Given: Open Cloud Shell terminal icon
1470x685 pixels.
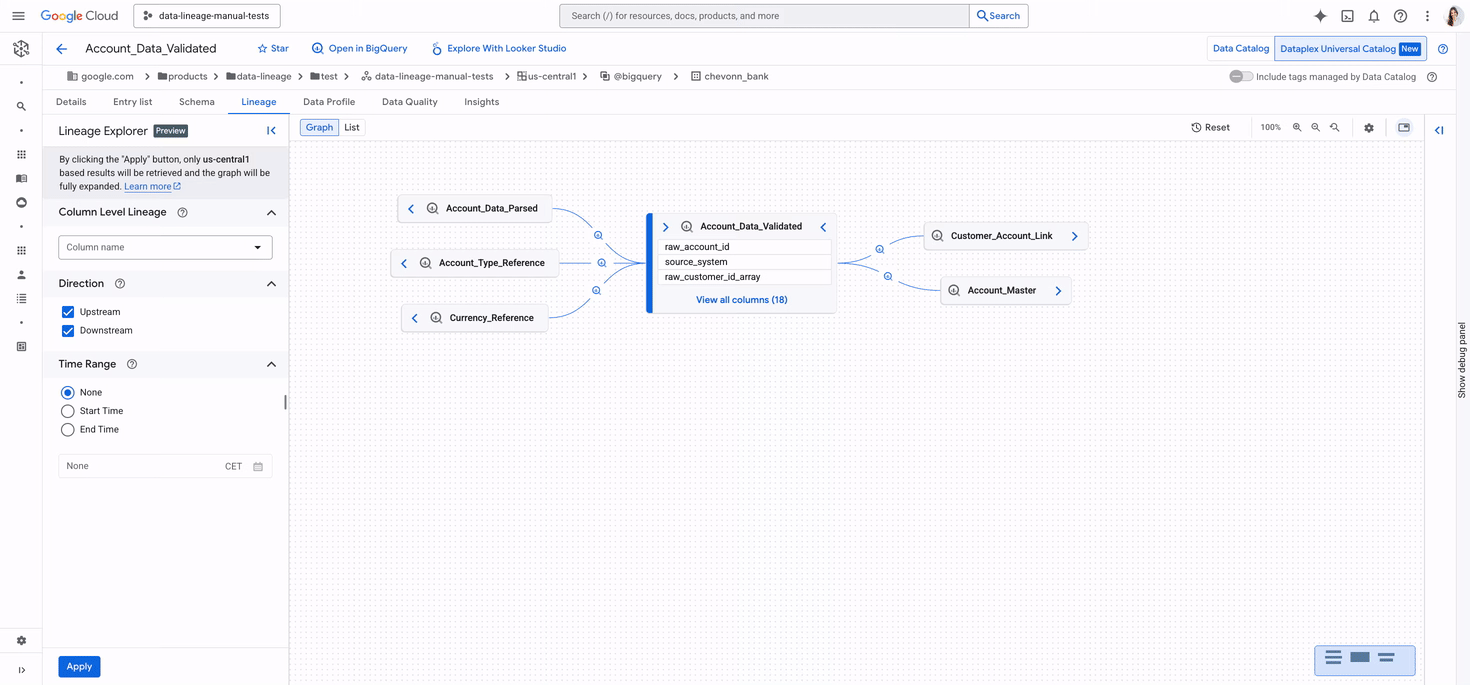Looking at the screenshot, I should coord(1347,16).
